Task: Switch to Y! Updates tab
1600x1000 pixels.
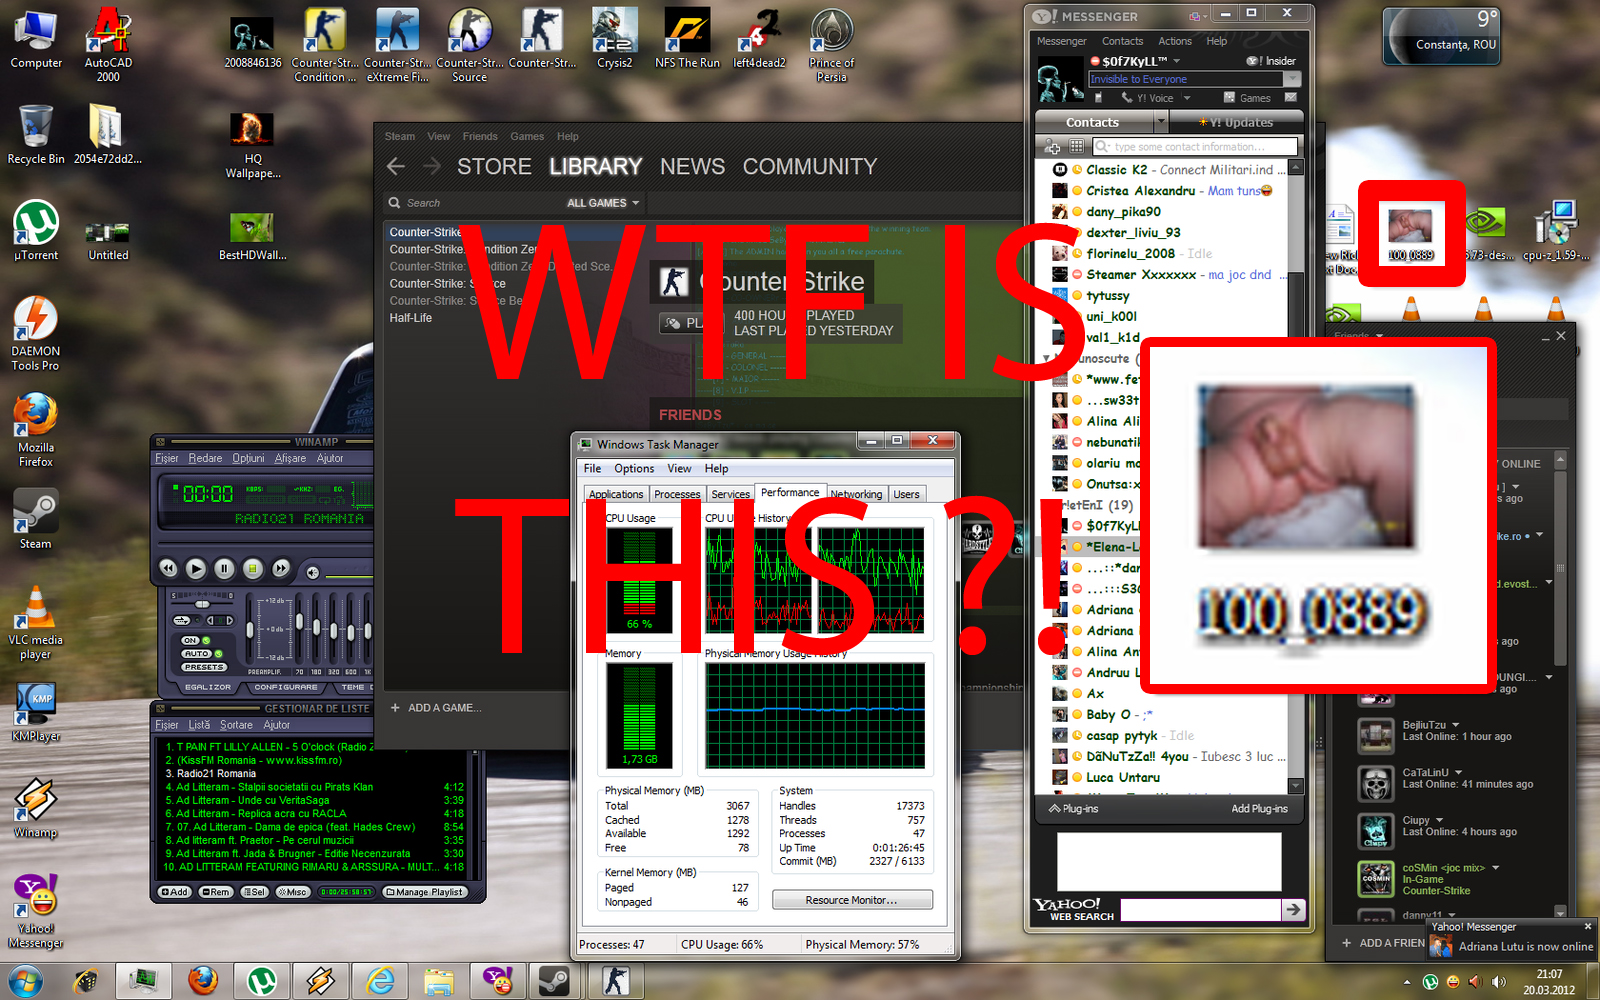Action: click(1236, 122)
